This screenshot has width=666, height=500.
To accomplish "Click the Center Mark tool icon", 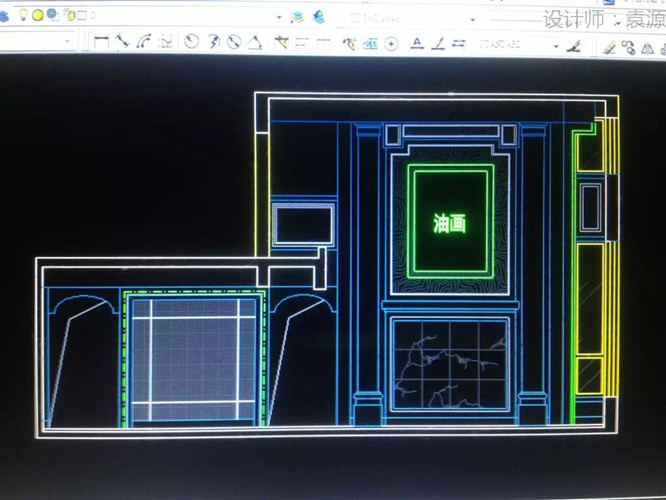I will point(391,43).
